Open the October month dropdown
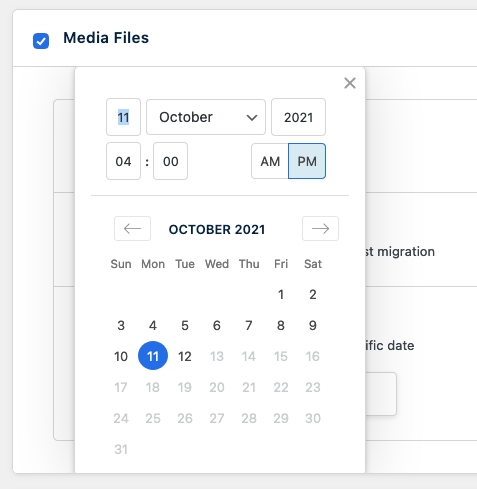477x489 pixels. (x=206, y=117)
